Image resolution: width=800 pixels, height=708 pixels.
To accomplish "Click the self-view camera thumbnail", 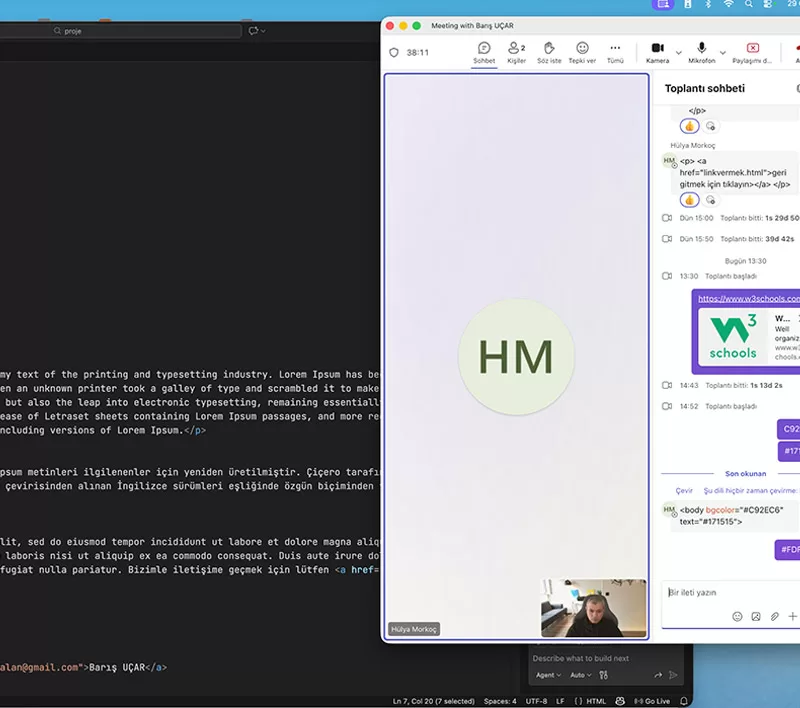I will point(593,608).
